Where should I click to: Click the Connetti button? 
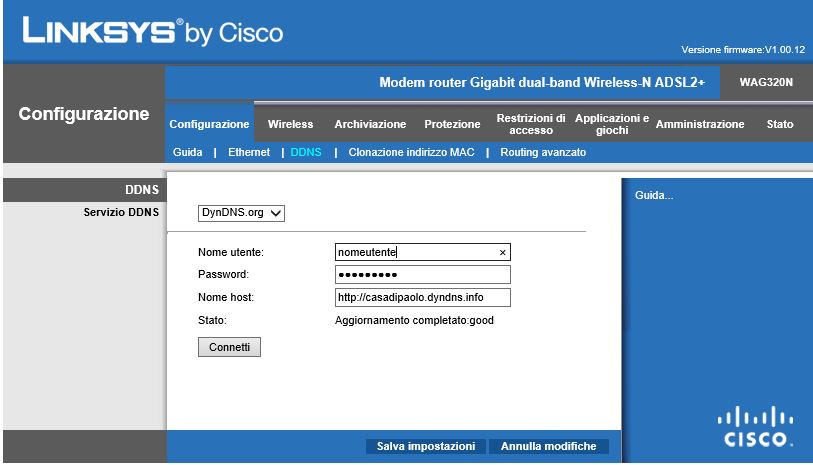pos(229,347)
